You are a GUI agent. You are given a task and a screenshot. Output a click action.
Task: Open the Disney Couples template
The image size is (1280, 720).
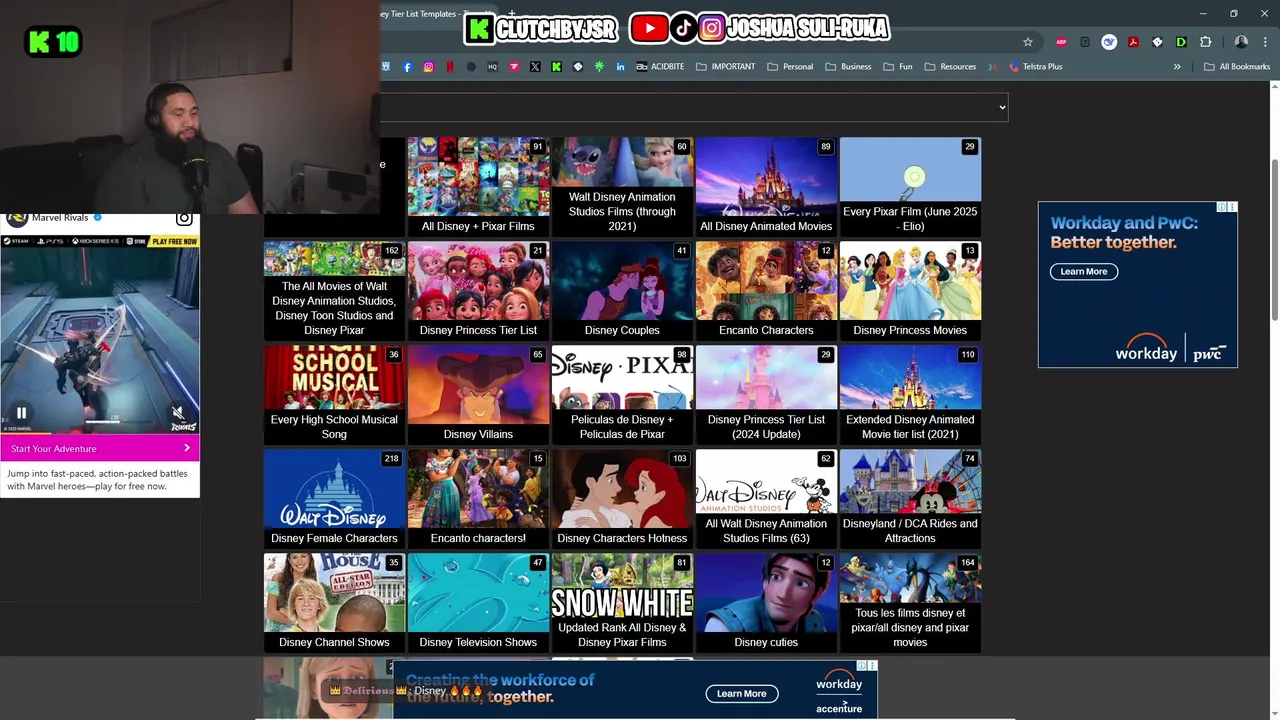(x=622, y=291)
